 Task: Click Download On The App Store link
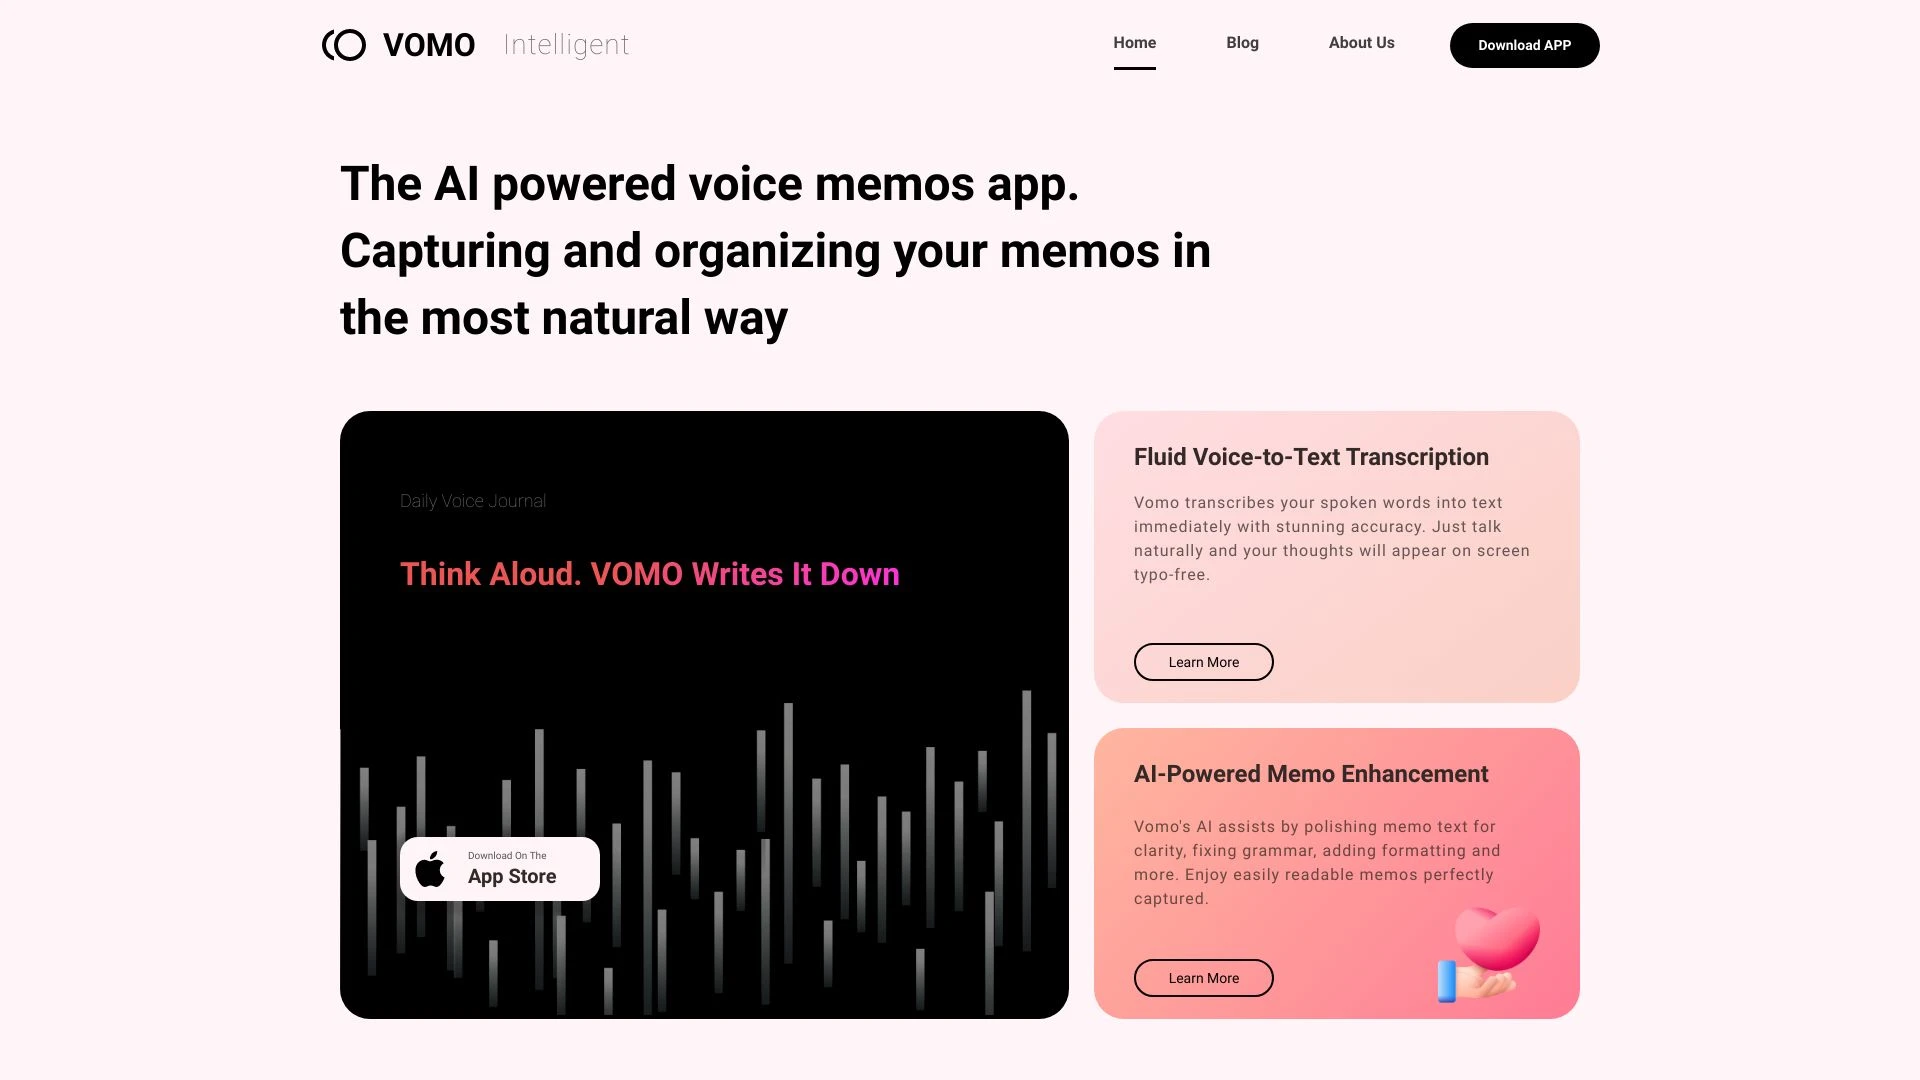click(x=498, y=868)
